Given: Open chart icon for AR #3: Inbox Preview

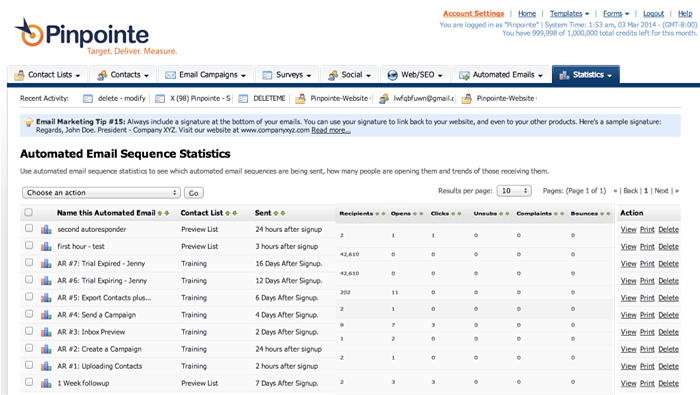Looking at the screenshot, I should 46,332.
